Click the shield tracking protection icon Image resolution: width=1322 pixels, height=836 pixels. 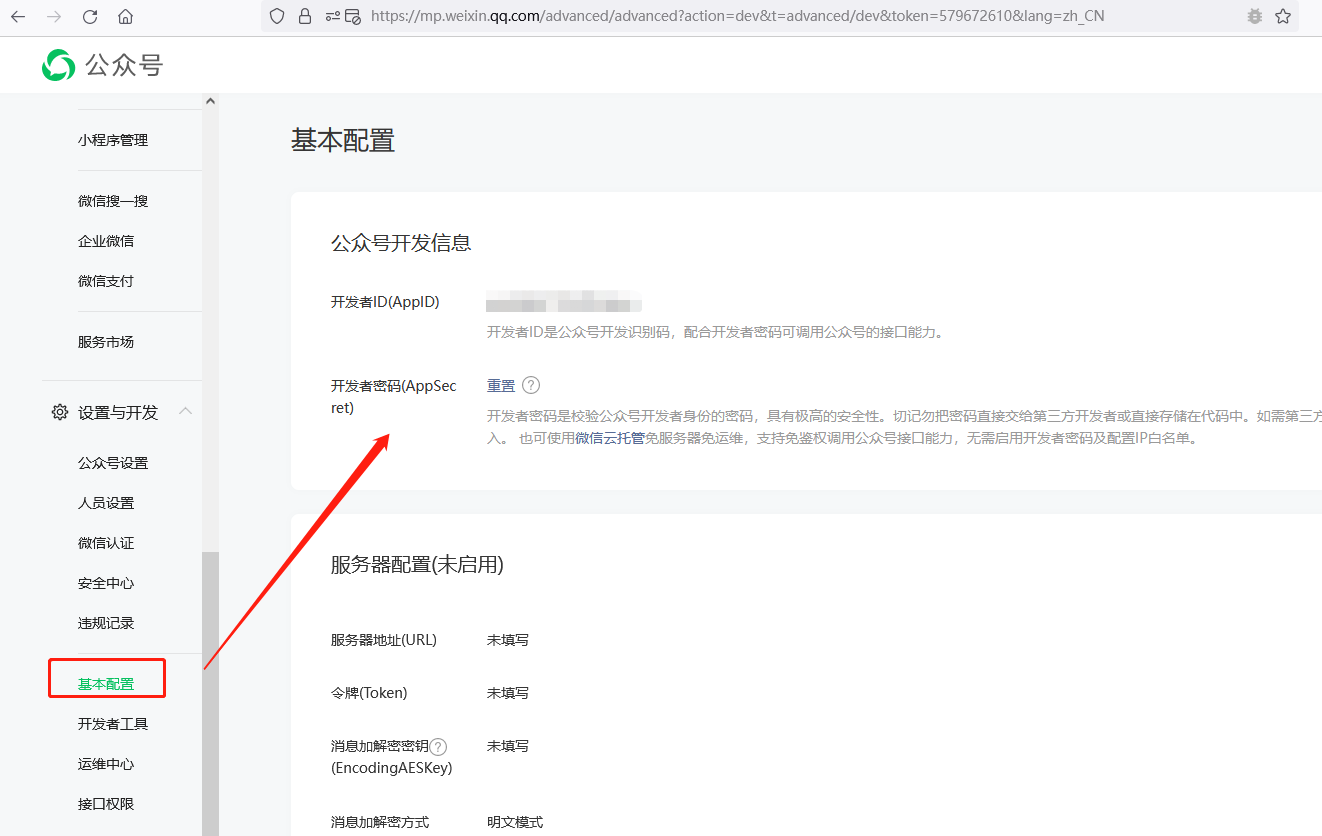click(278, 17)
